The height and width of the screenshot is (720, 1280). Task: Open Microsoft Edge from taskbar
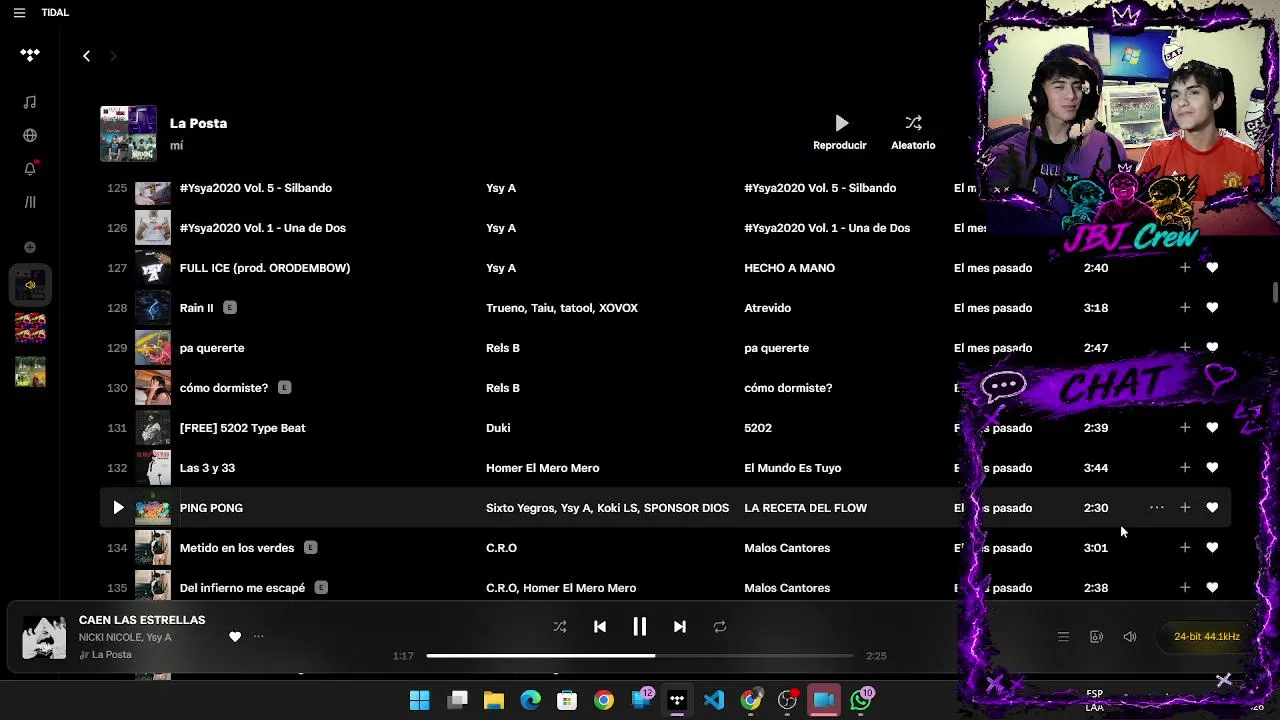click(530, 700)
